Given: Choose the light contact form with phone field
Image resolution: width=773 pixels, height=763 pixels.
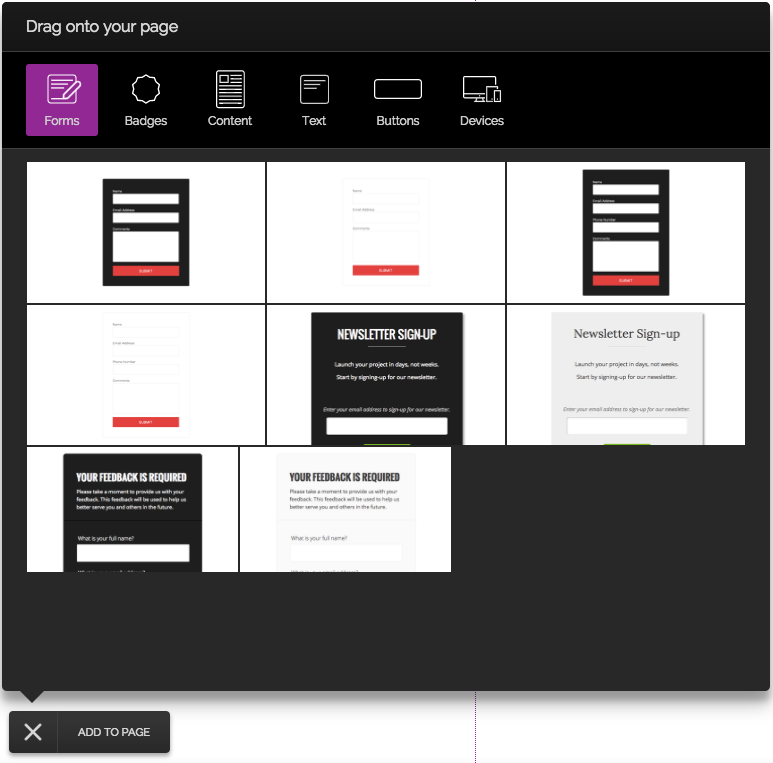Looking at the screenshot, I should [x=146, y=375].
